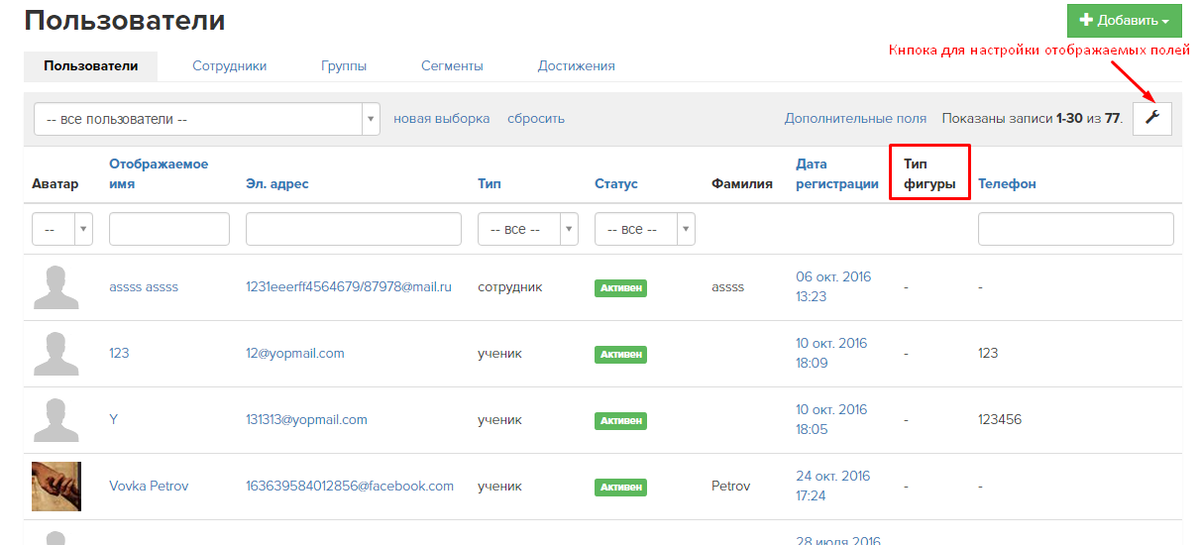Focus the email address filter field
The width and height of the screenshot is (1199, 545).
pyautogui.click(x=354, y=229)
